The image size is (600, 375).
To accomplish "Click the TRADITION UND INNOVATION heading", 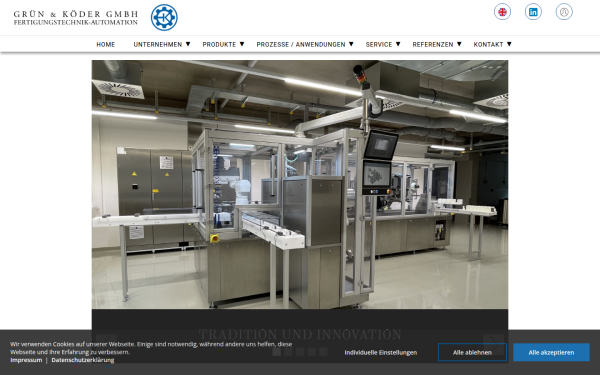I will 300,334.
